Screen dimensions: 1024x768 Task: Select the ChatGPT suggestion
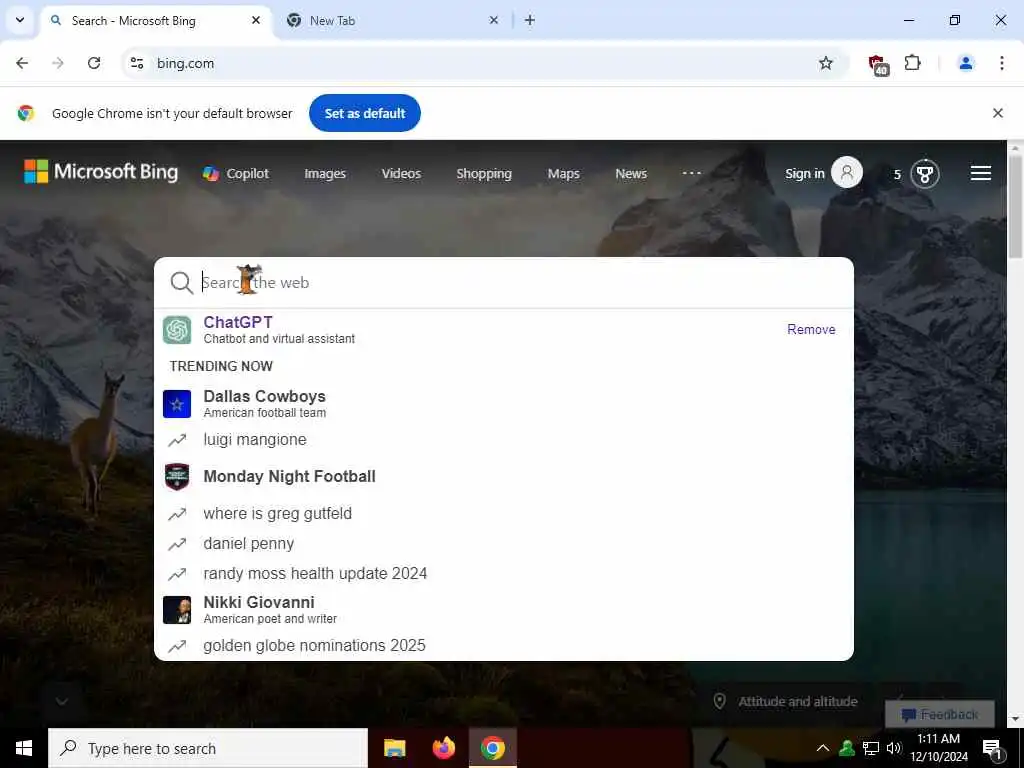coord(504,330)
